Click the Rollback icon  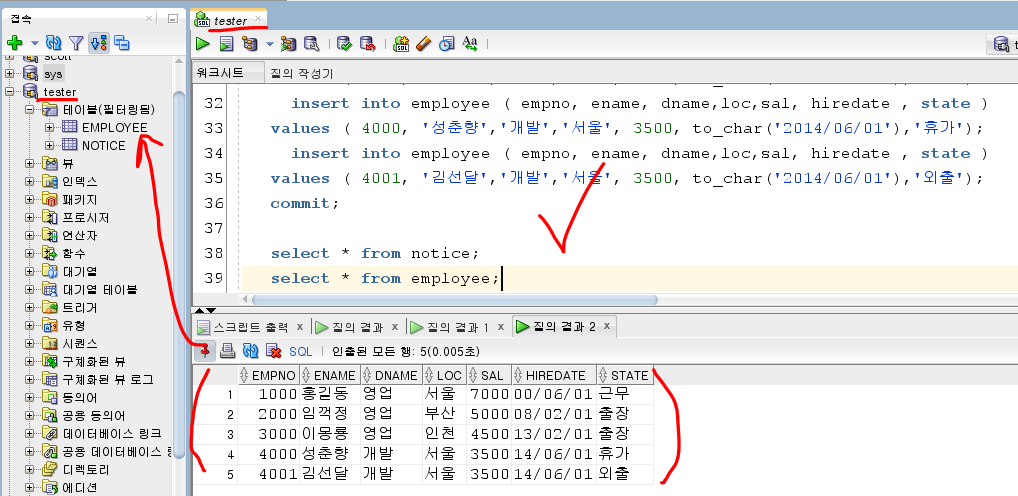(x=368, y=43)
